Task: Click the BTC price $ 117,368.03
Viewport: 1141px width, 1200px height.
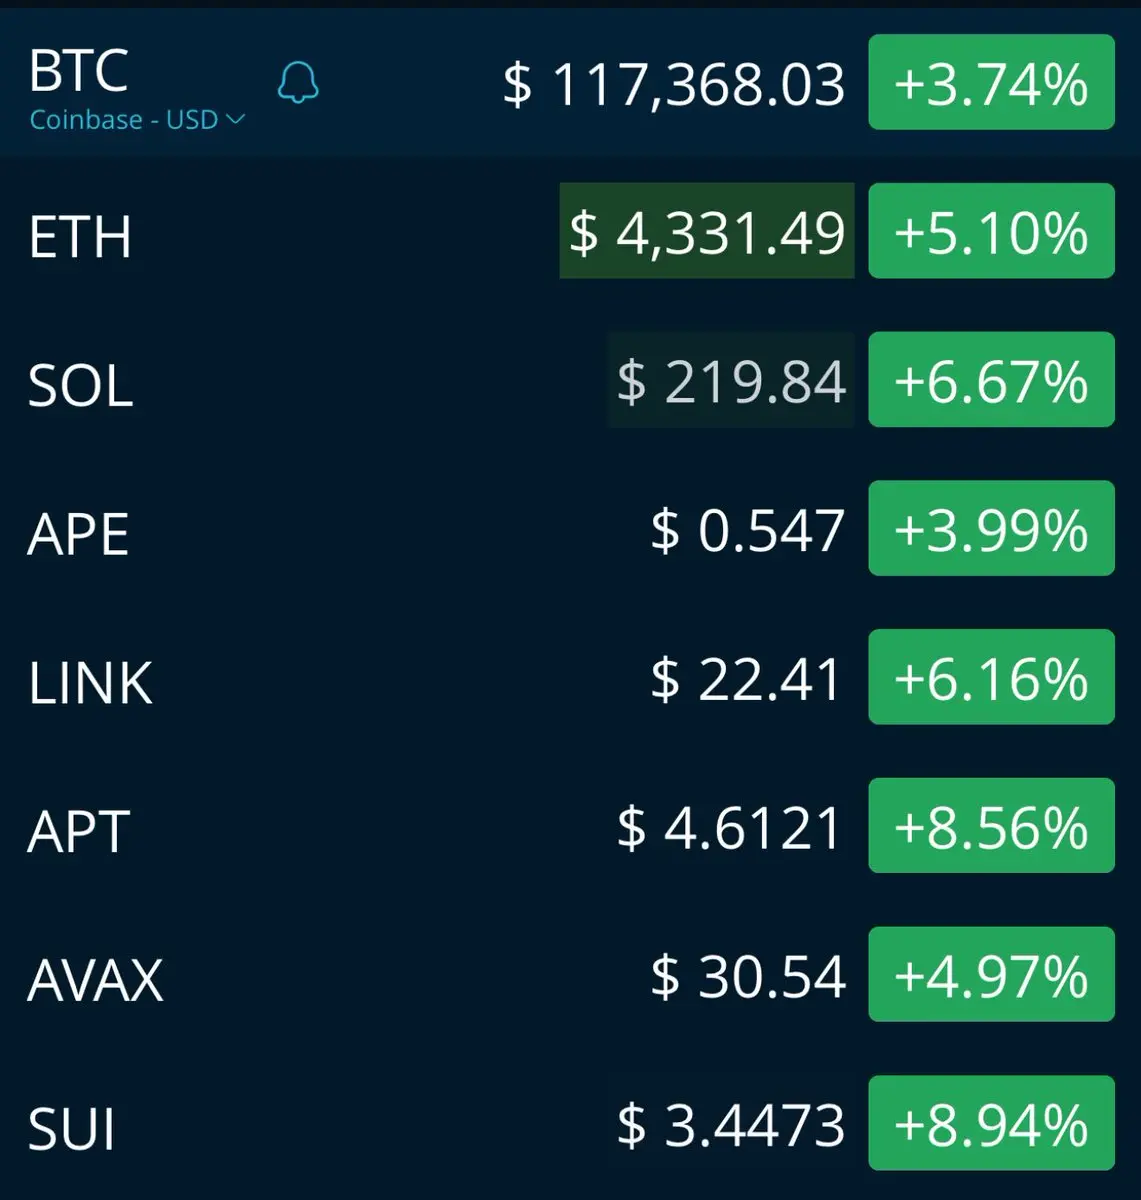Action: pyautogui.click(x=674, y=84)
